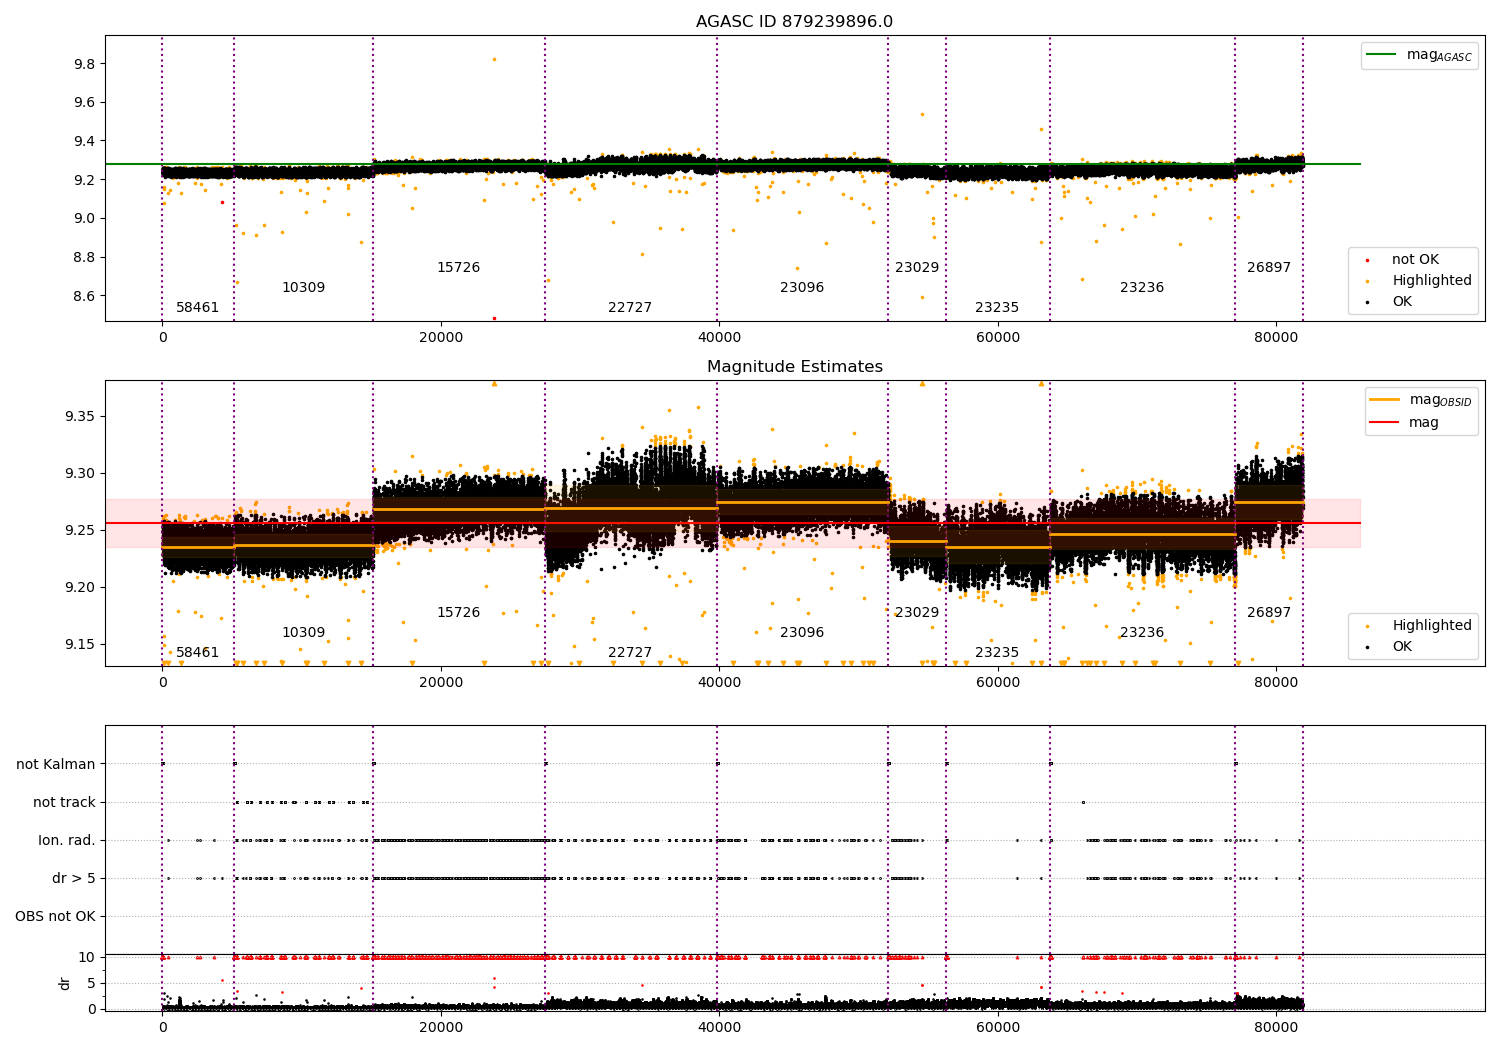Click obsid label 23235 in the AGASC ID plot

997,307
